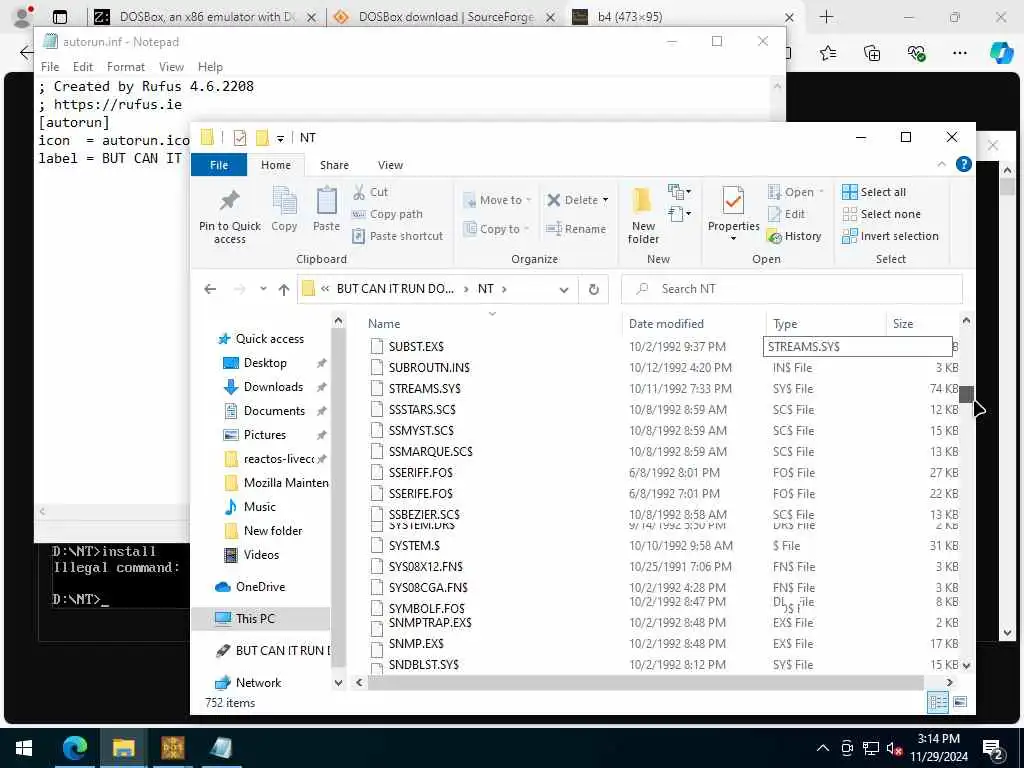Collapse the ribbon with the chevron
Screen dimensions: 1024x768
(941, 165)
